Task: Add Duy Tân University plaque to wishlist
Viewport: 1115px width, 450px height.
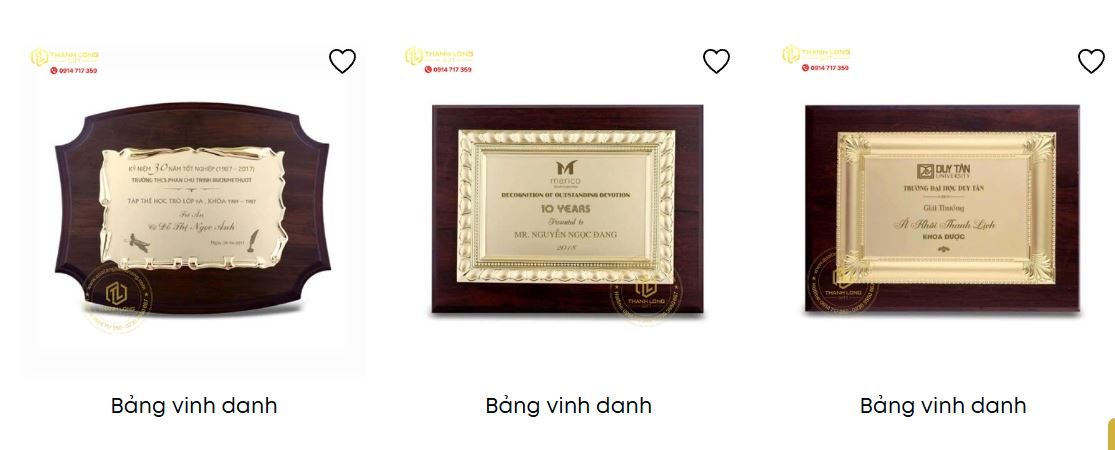Action: pos(1091,61)
